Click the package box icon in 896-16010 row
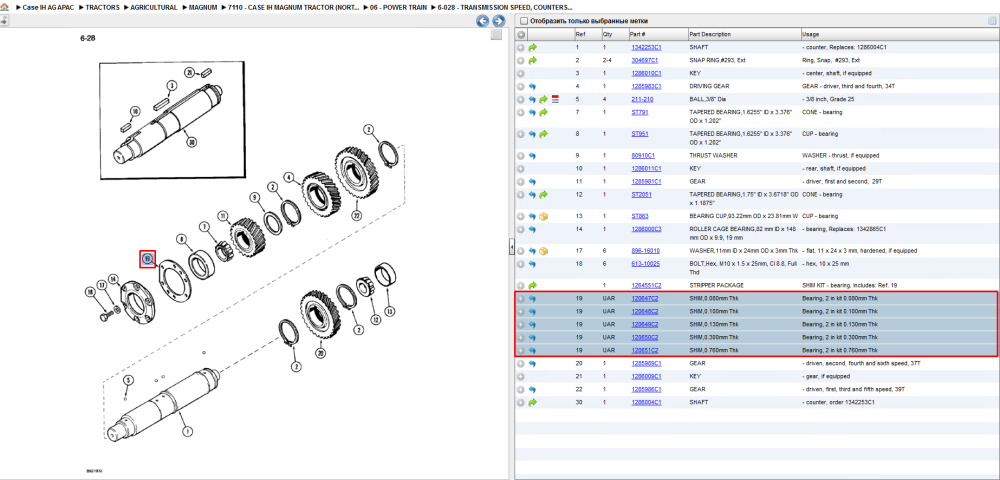The height and width of the screenshot is (480, 1000). coord(543,251)
